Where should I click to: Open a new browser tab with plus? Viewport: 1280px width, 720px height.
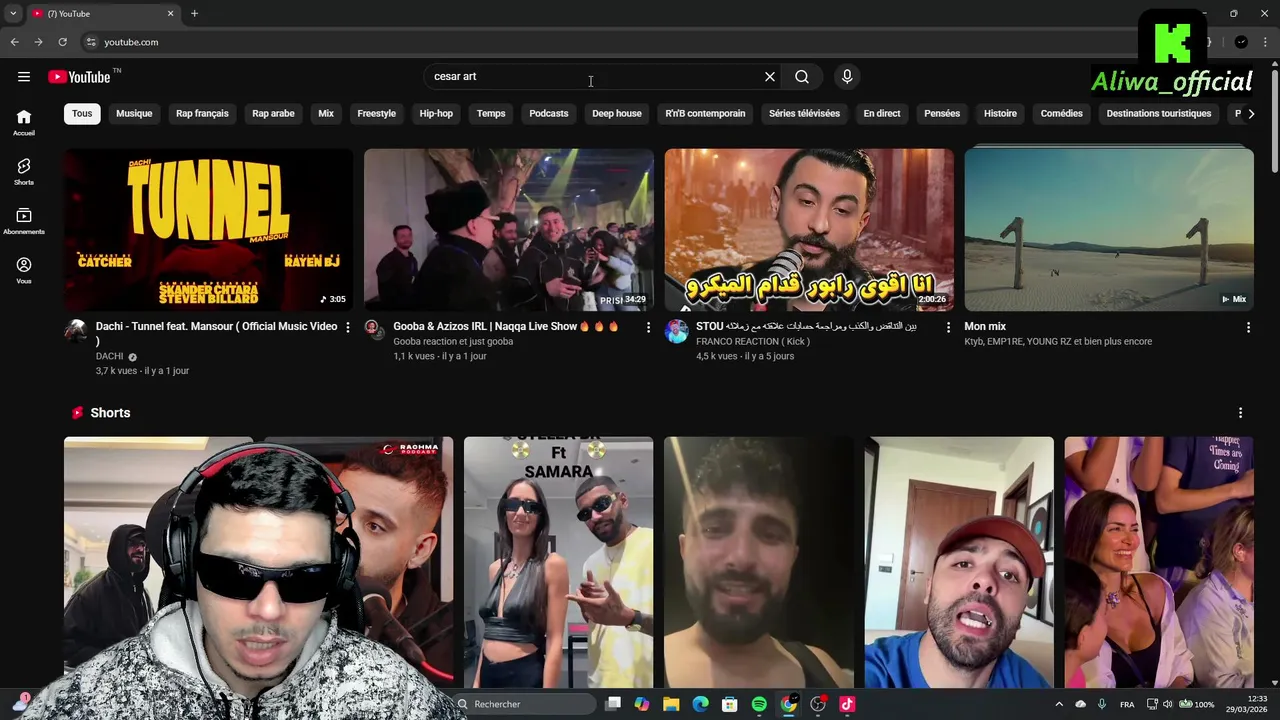(x=194, y=14)
